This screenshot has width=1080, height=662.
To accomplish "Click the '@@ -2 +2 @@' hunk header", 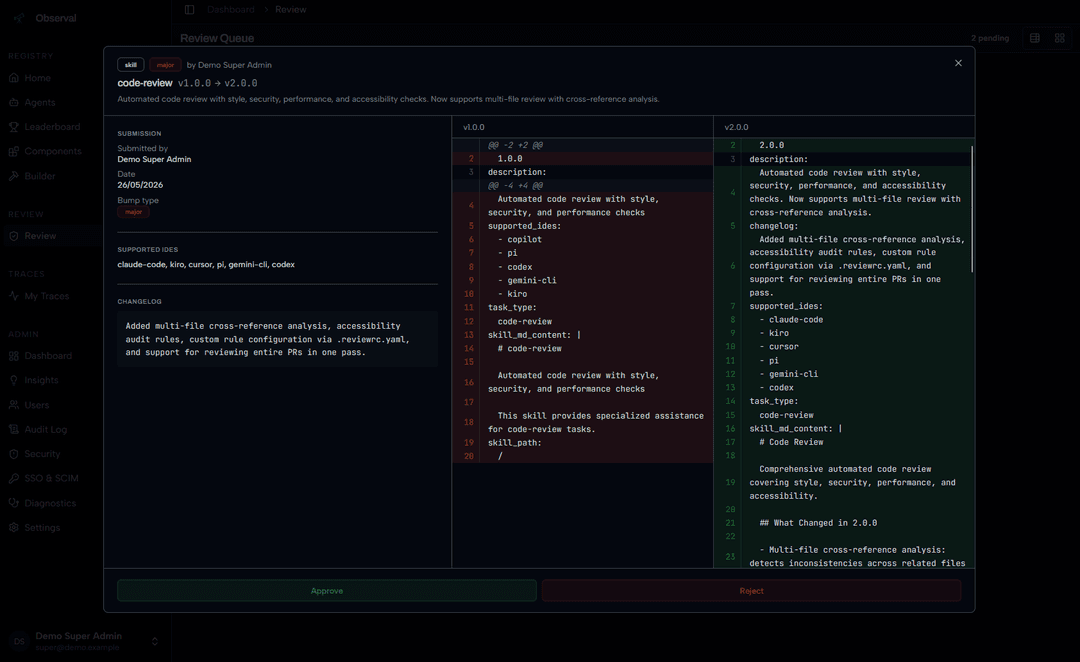I will [515, 145].
